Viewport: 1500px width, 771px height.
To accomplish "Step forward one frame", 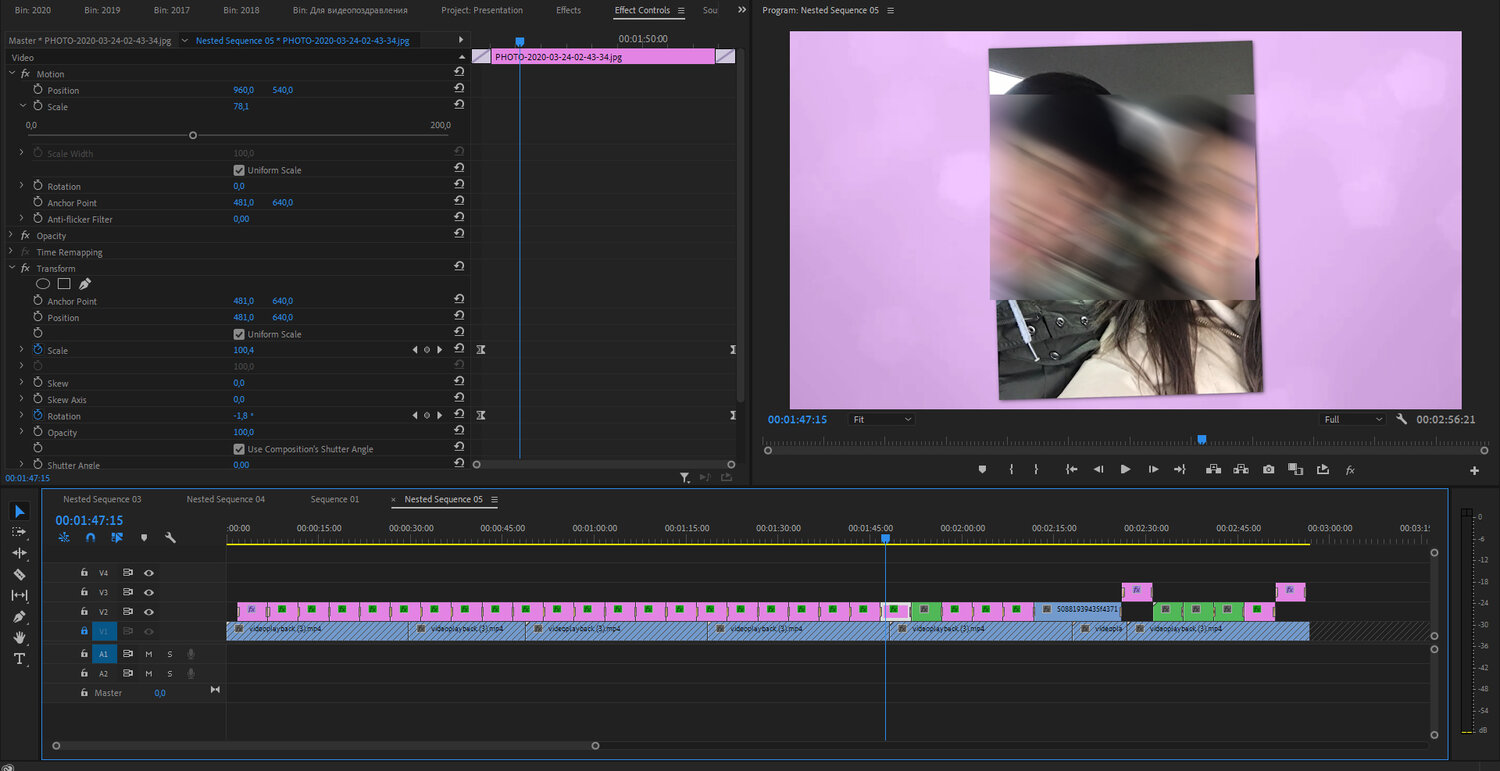I will pyautogui.click(x=1153, y=469).
